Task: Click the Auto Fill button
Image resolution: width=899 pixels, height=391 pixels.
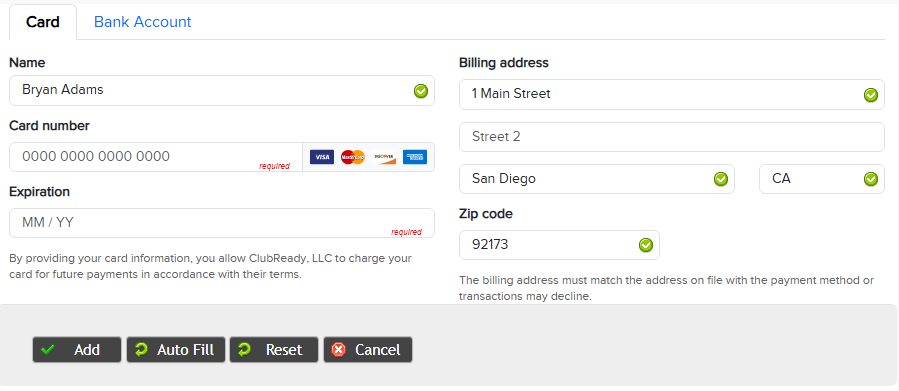Action: coord(176,350)
